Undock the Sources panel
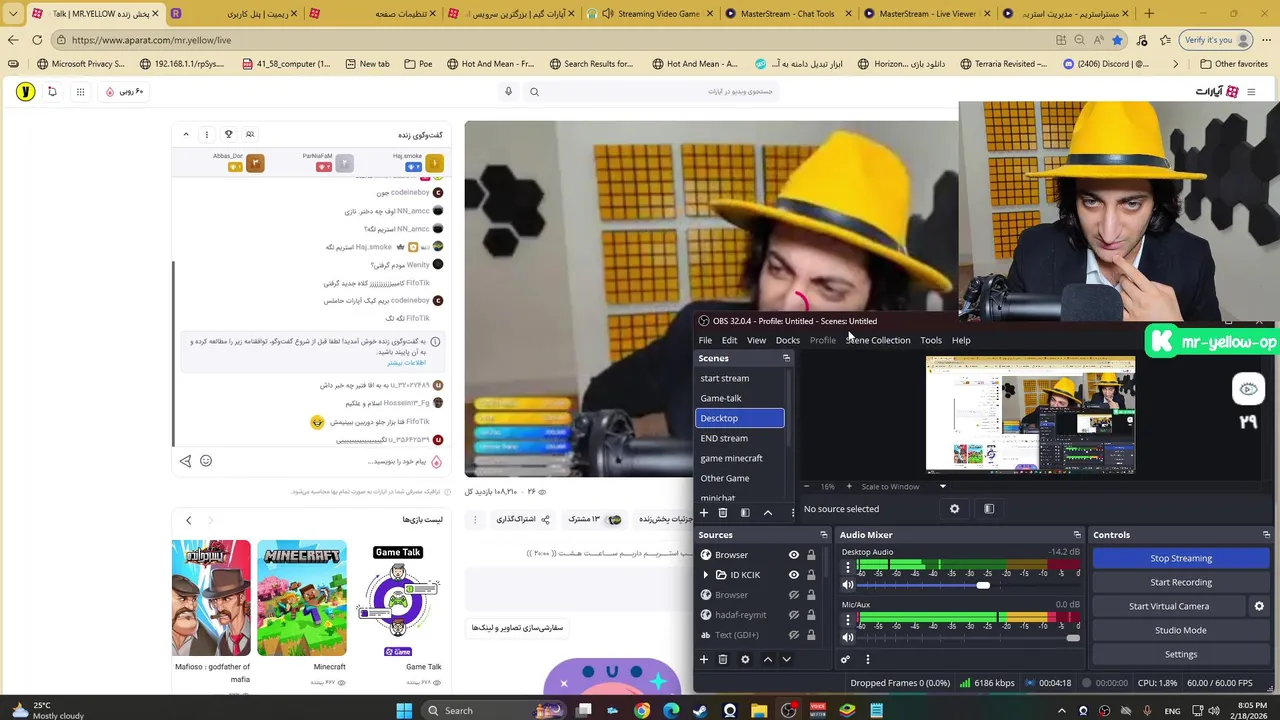 click(x=823, y=535)
